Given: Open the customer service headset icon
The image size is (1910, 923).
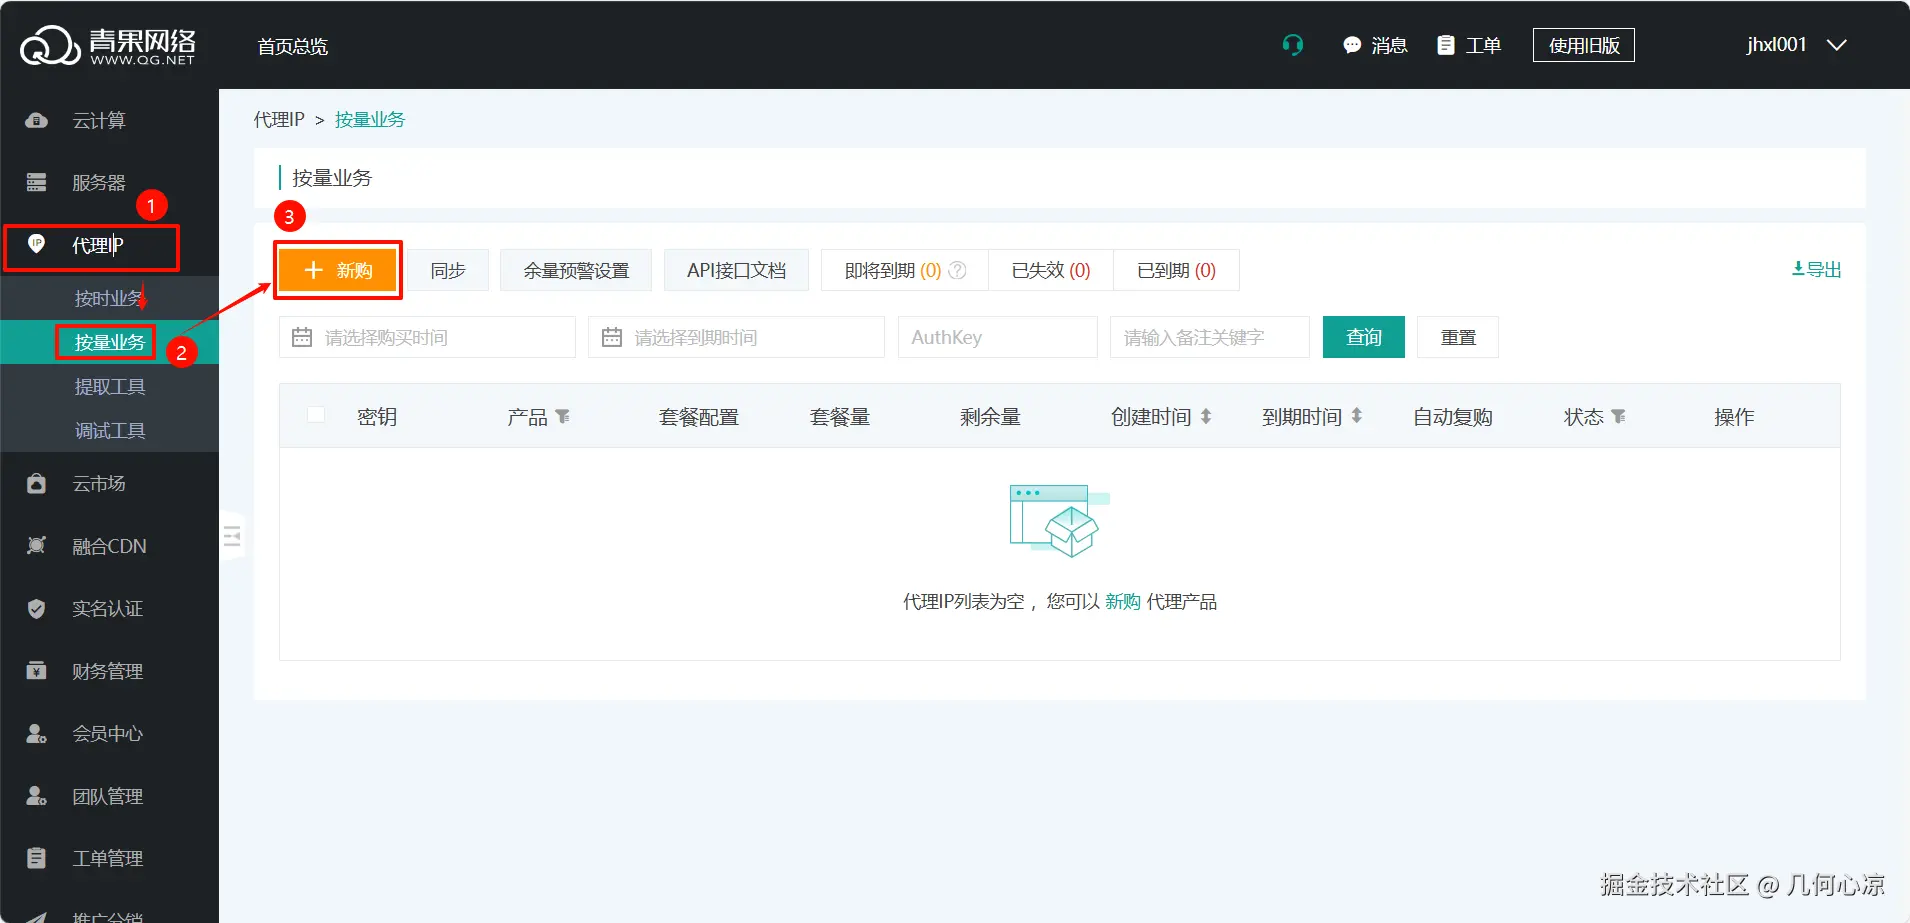Looking at the screenshot, I should pyautogui.click(x=1291, y=44).
